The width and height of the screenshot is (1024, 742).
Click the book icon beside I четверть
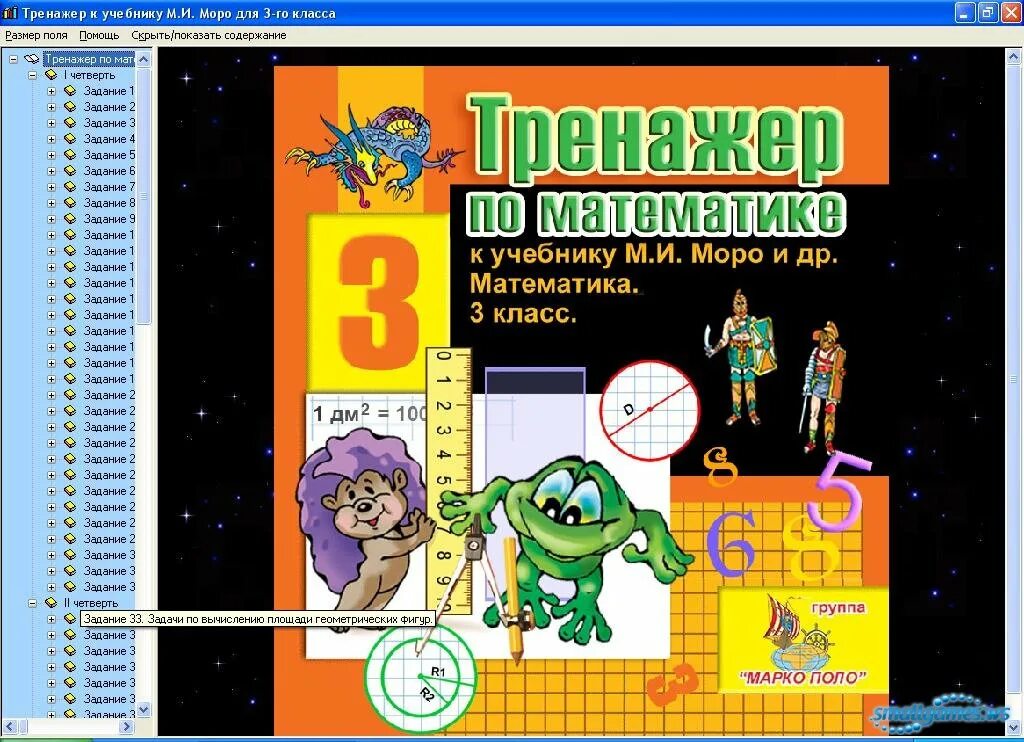[51, 75]
